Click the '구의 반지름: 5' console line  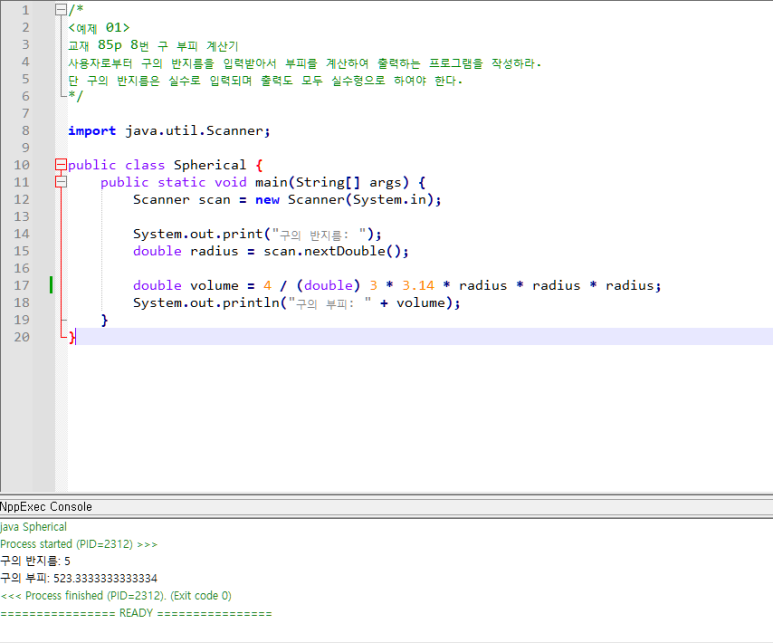coord(35,561)
